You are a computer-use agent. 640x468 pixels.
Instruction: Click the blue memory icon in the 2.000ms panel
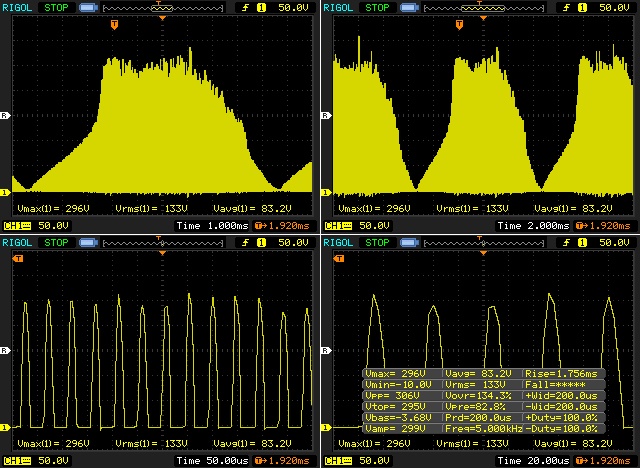tap(409, 8)
